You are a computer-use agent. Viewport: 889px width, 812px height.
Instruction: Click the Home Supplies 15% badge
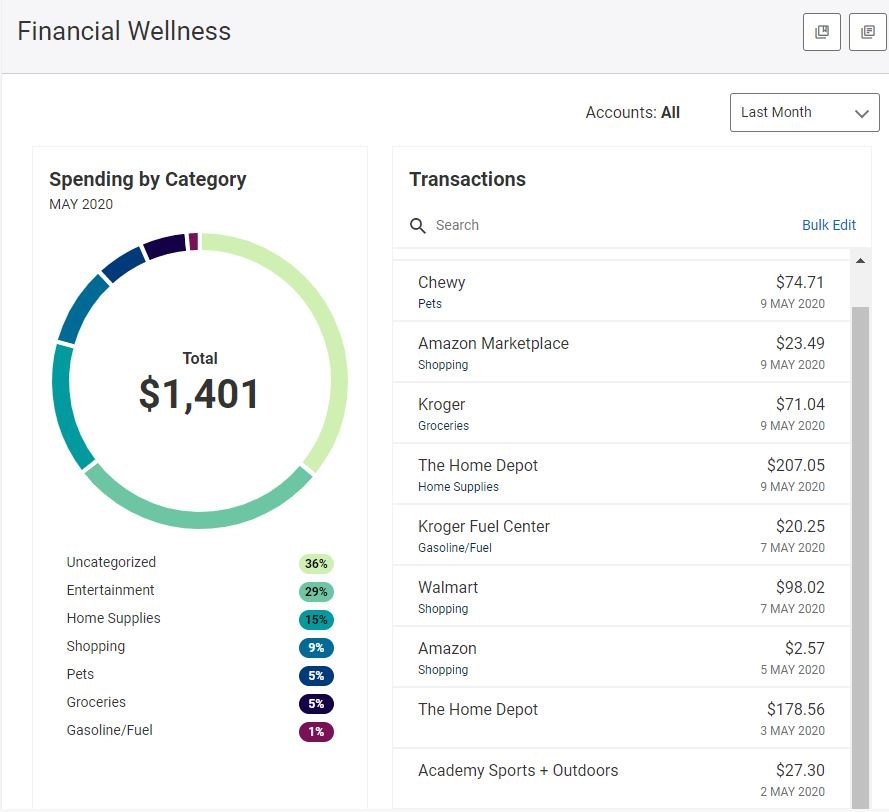(x=316, y=619)
